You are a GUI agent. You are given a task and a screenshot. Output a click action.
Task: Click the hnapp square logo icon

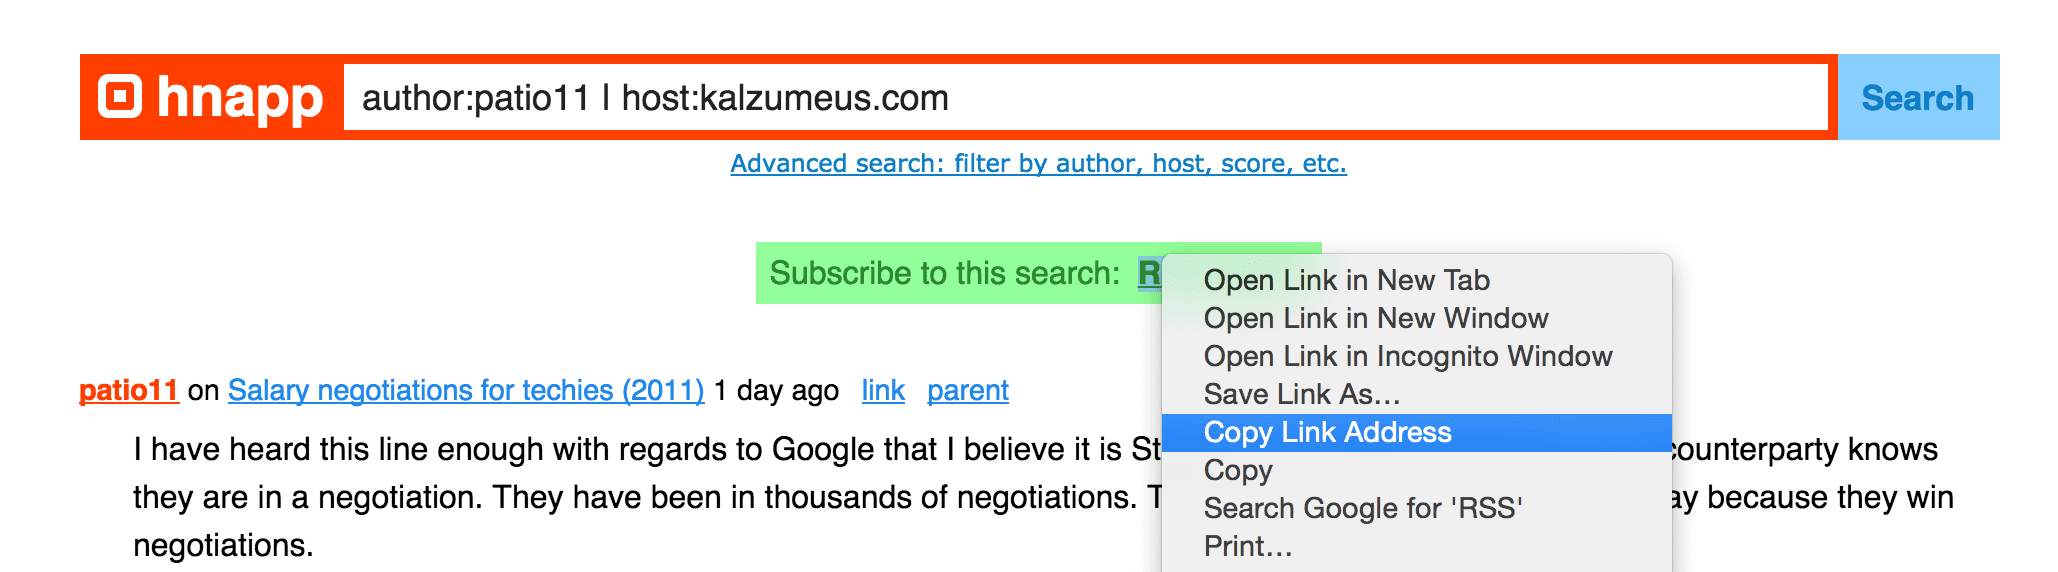(x=120, y=97)
